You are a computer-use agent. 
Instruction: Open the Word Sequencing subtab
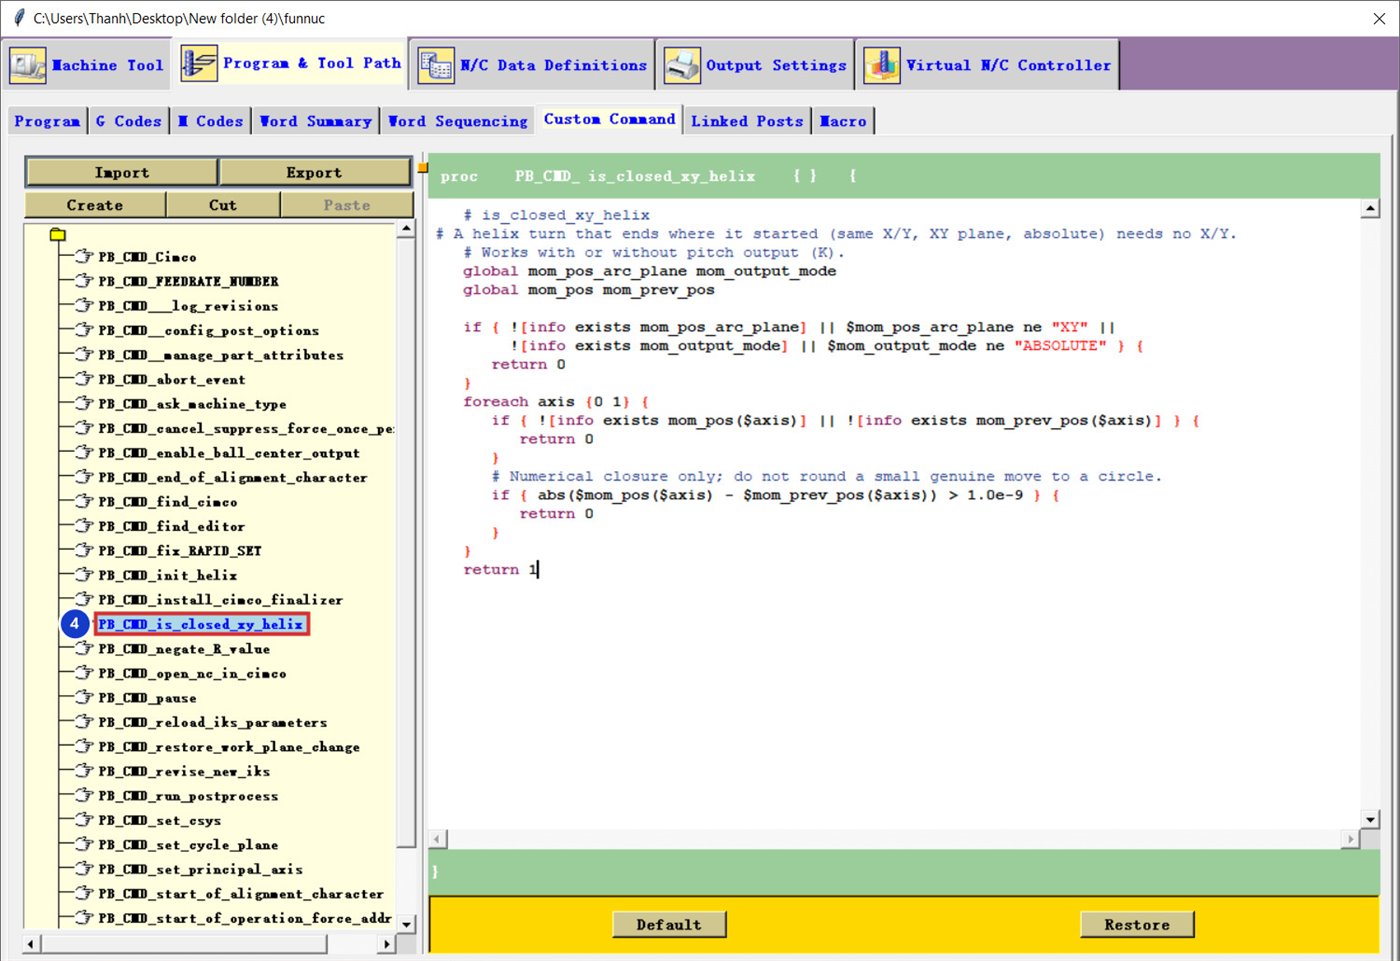[457, 121]
